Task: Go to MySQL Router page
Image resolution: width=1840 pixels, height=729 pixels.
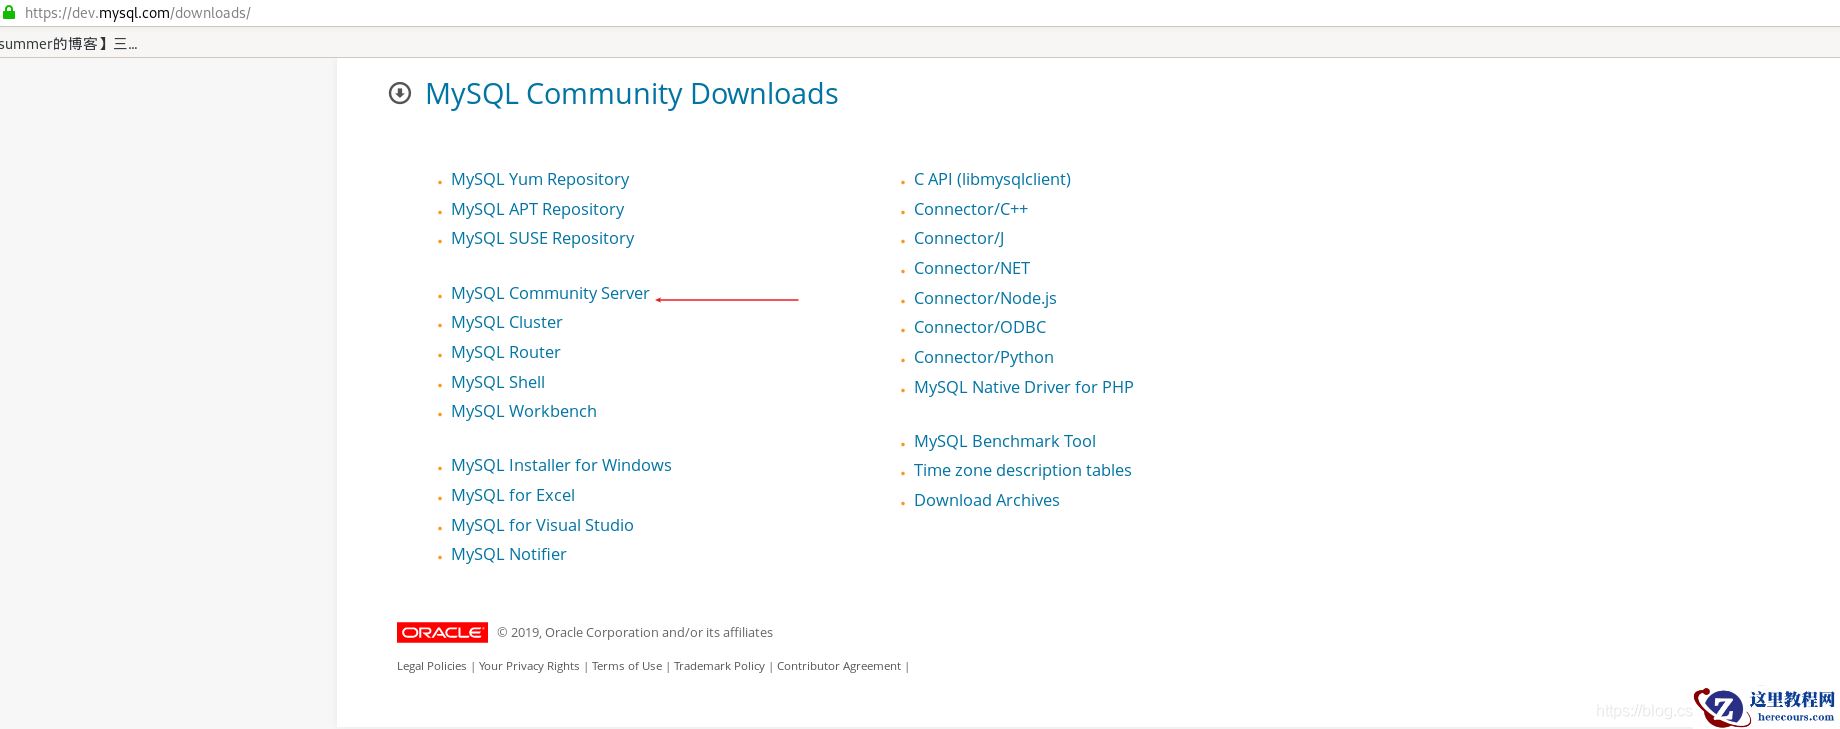Action: [505, 352]
